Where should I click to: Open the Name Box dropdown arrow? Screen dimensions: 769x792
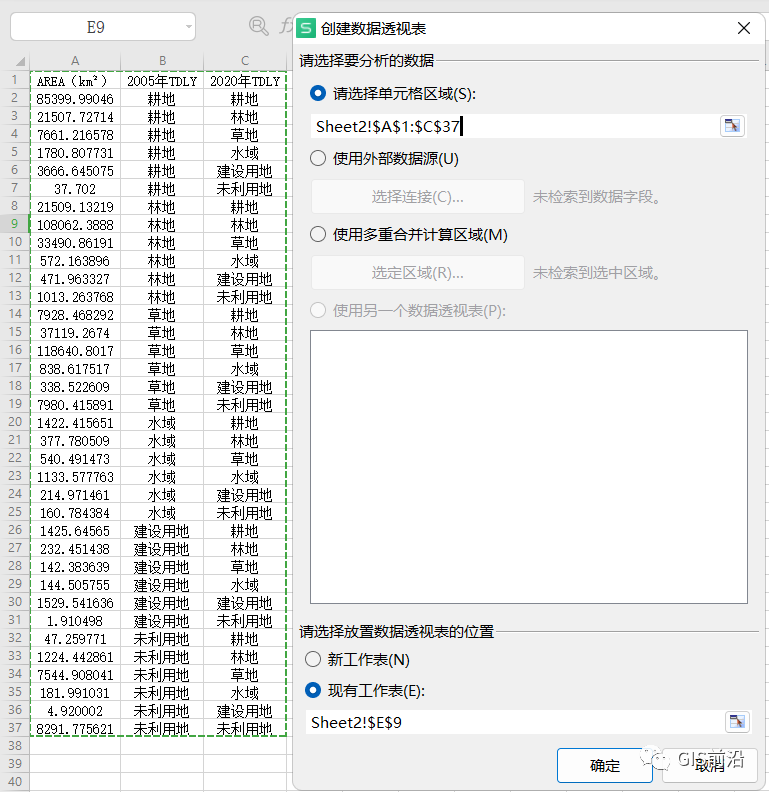[188, 27]
